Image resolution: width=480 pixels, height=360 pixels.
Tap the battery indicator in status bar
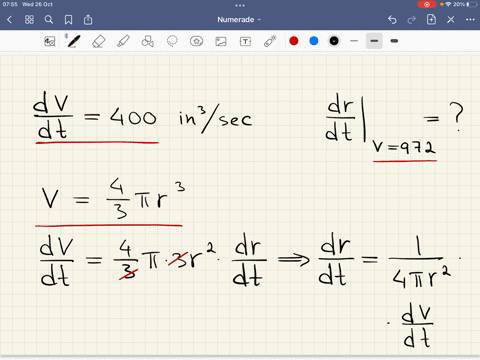tap(473, 4)
